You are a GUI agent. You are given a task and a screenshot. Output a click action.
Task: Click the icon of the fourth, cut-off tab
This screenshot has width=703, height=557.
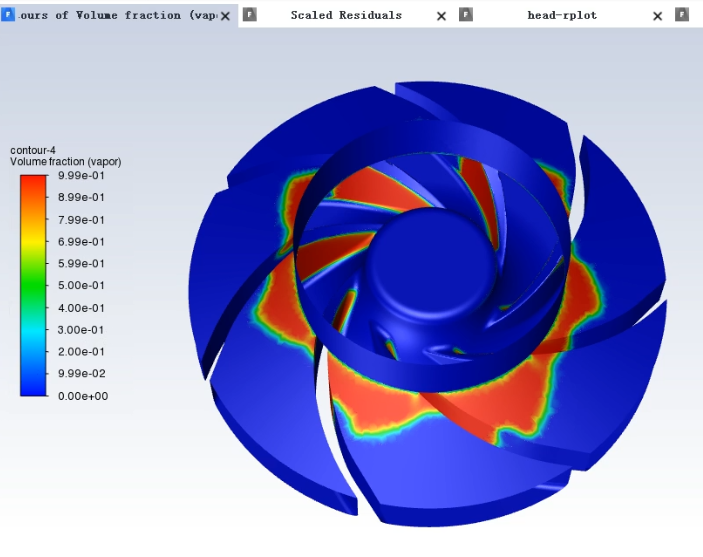coord(683,15)
